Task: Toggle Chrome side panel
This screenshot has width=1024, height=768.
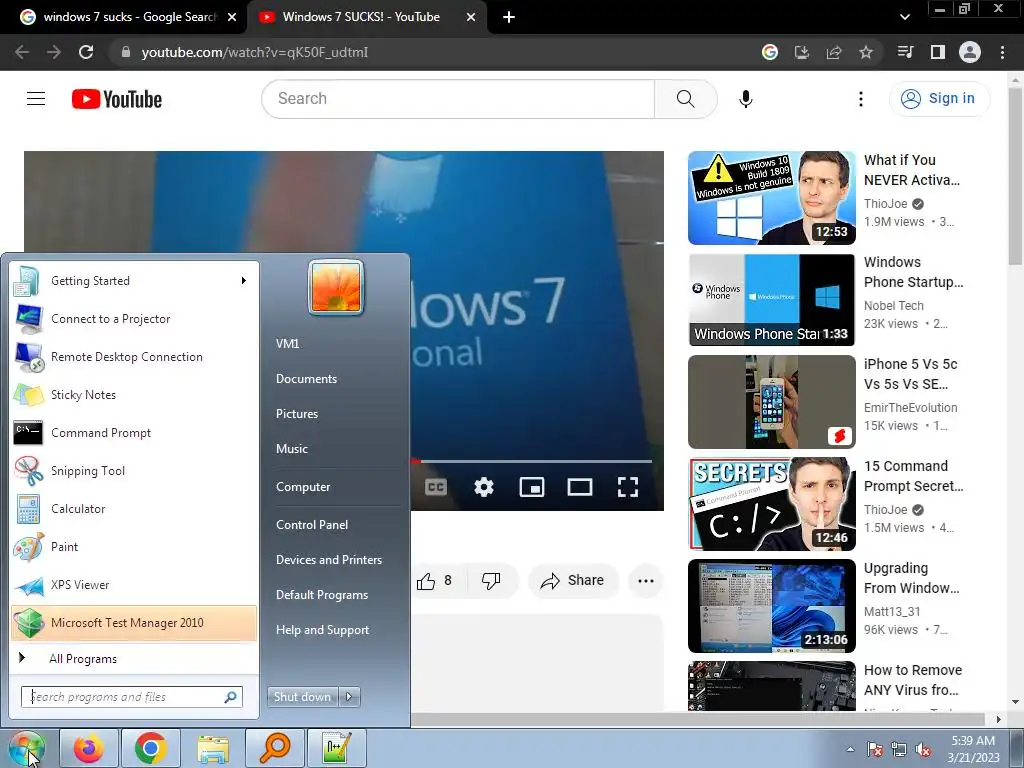Action: click(938, 52)
